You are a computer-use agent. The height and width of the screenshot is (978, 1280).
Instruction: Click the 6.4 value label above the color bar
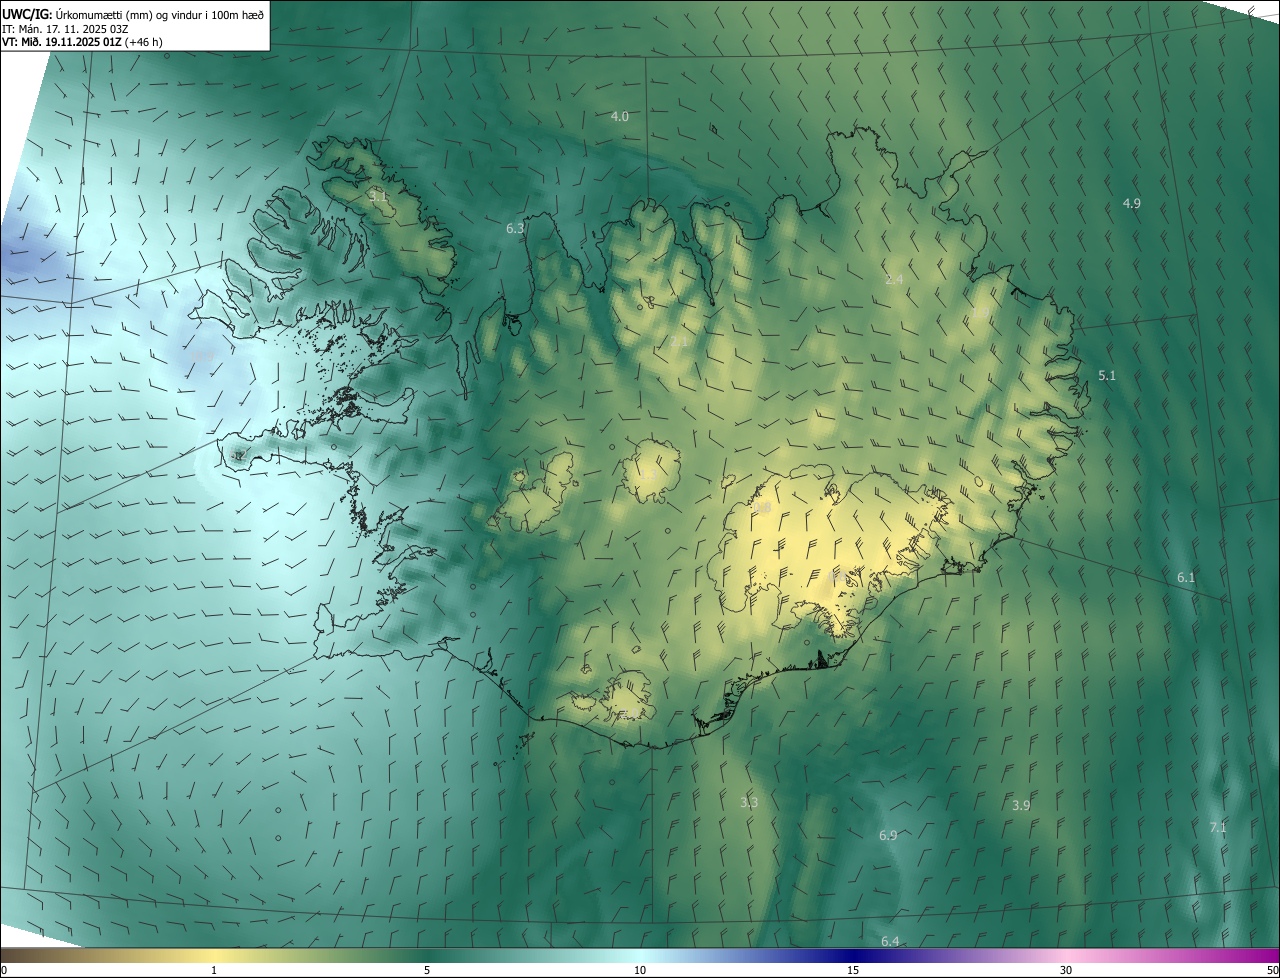[x=890, y=941]
